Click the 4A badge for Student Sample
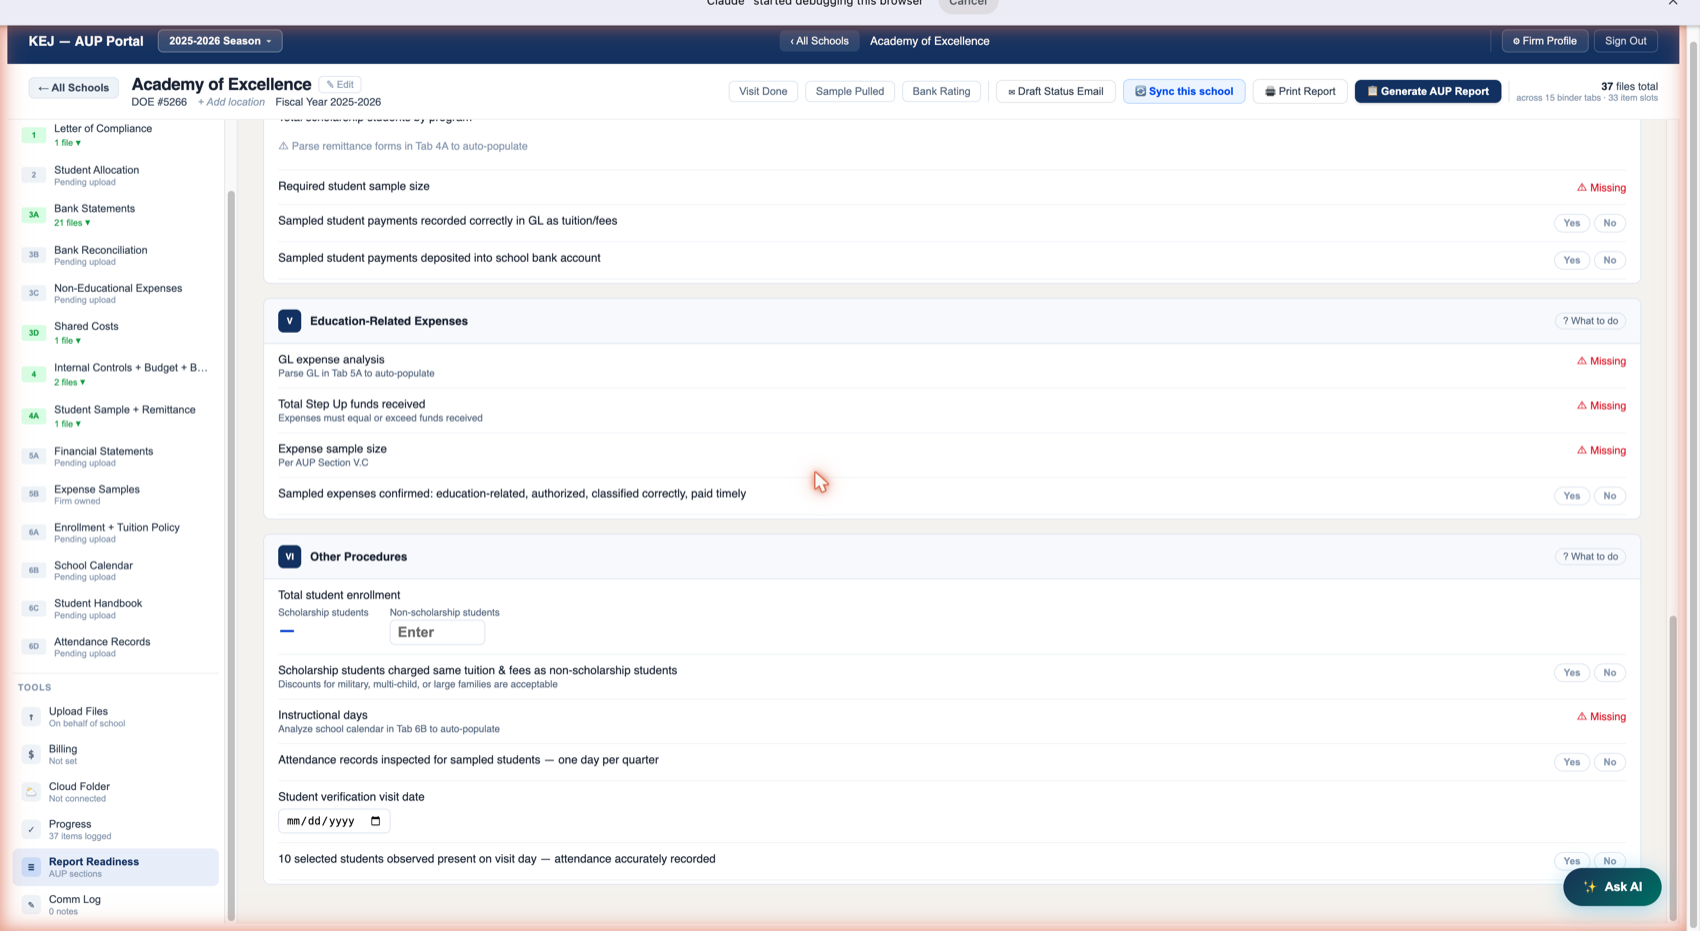The height and width of the screenshot is (931, 1700). click(x=33, y=416)
